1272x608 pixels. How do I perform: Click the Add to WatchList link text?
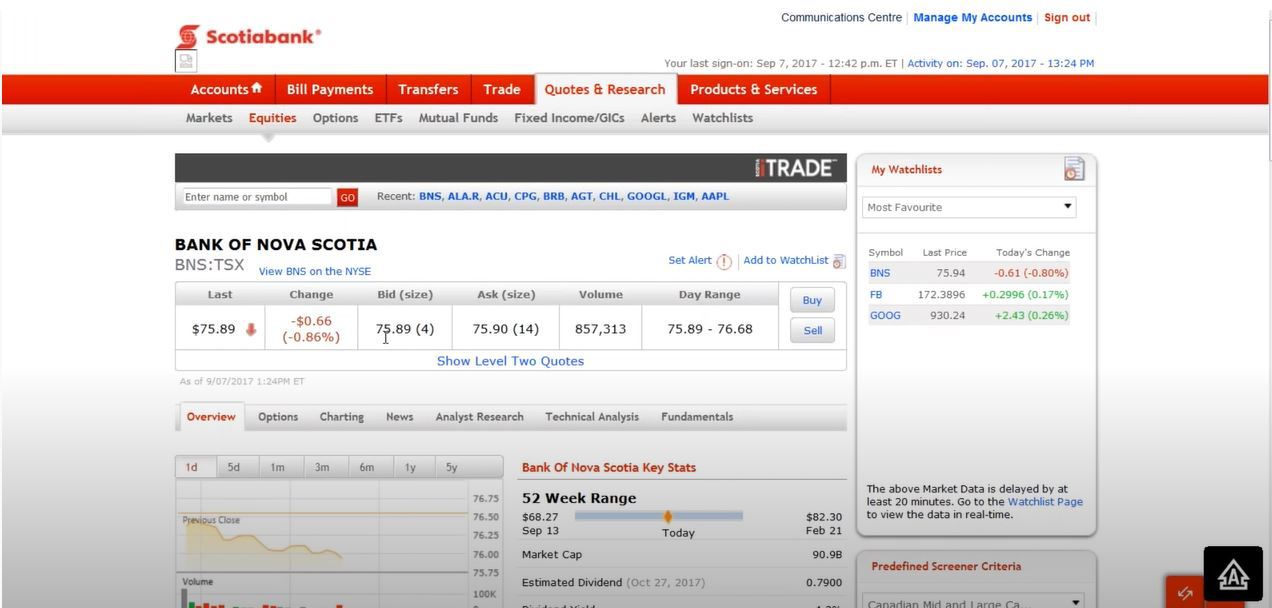pos(786,261)
